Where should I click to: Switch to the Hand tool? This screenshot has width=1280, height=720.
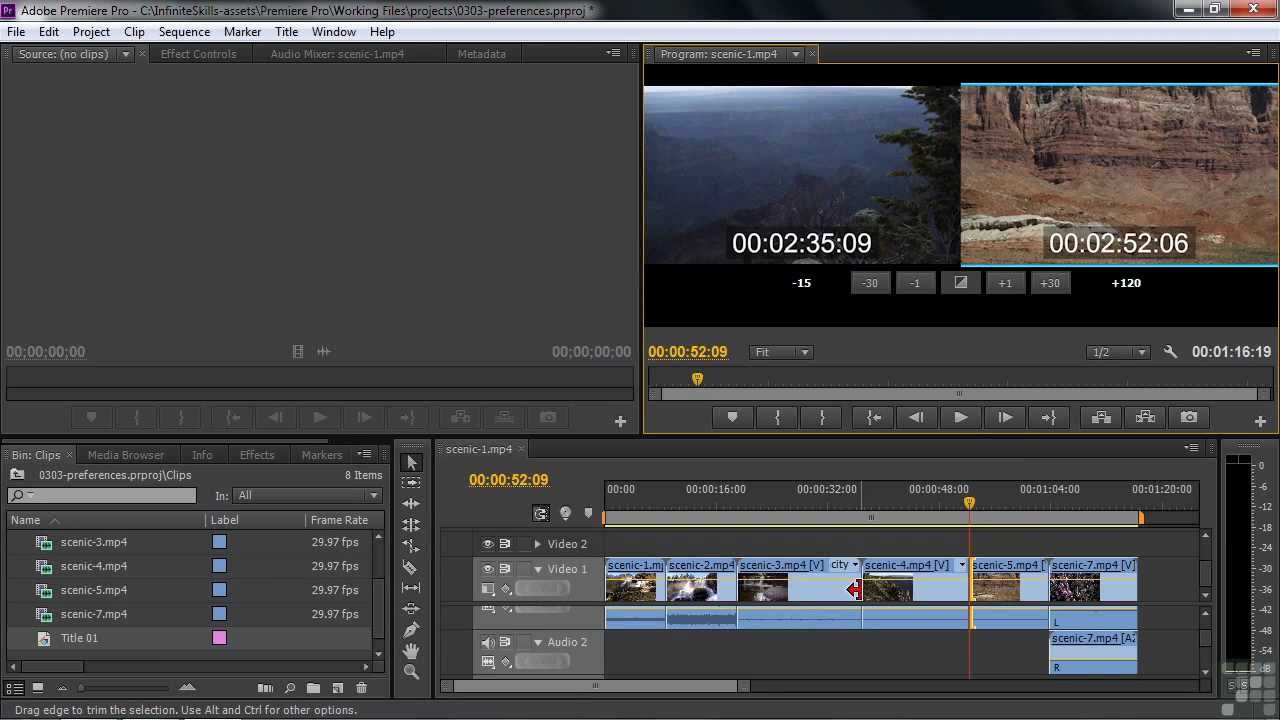411,651
